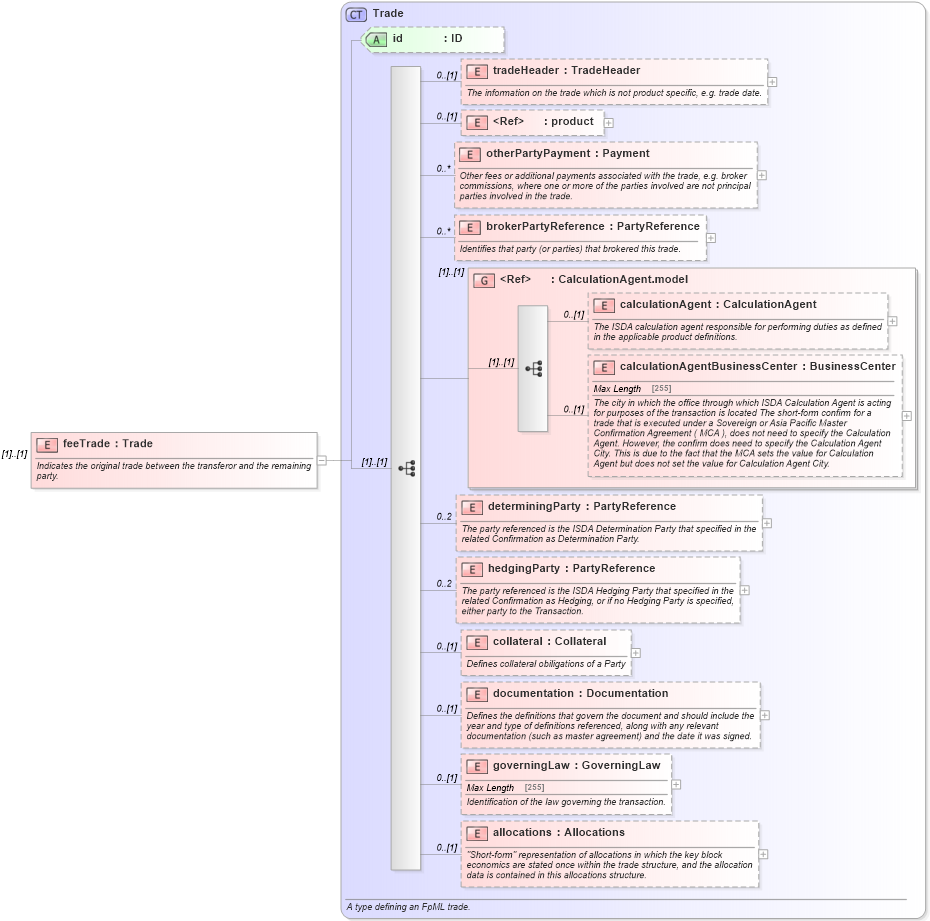
Task: Click the A attribute icon next to id
Action: click(x=378, y=39)
